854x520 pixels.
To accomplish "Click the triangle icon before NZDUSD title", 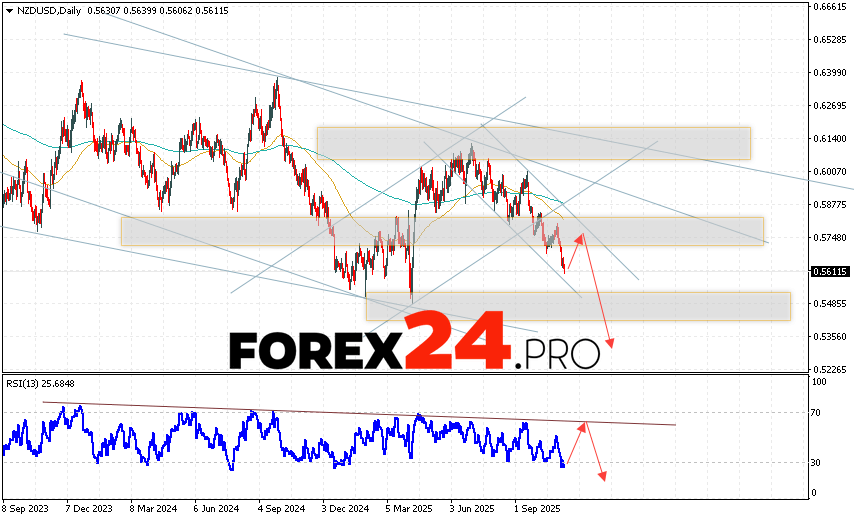I will click(x=6, y=12).
